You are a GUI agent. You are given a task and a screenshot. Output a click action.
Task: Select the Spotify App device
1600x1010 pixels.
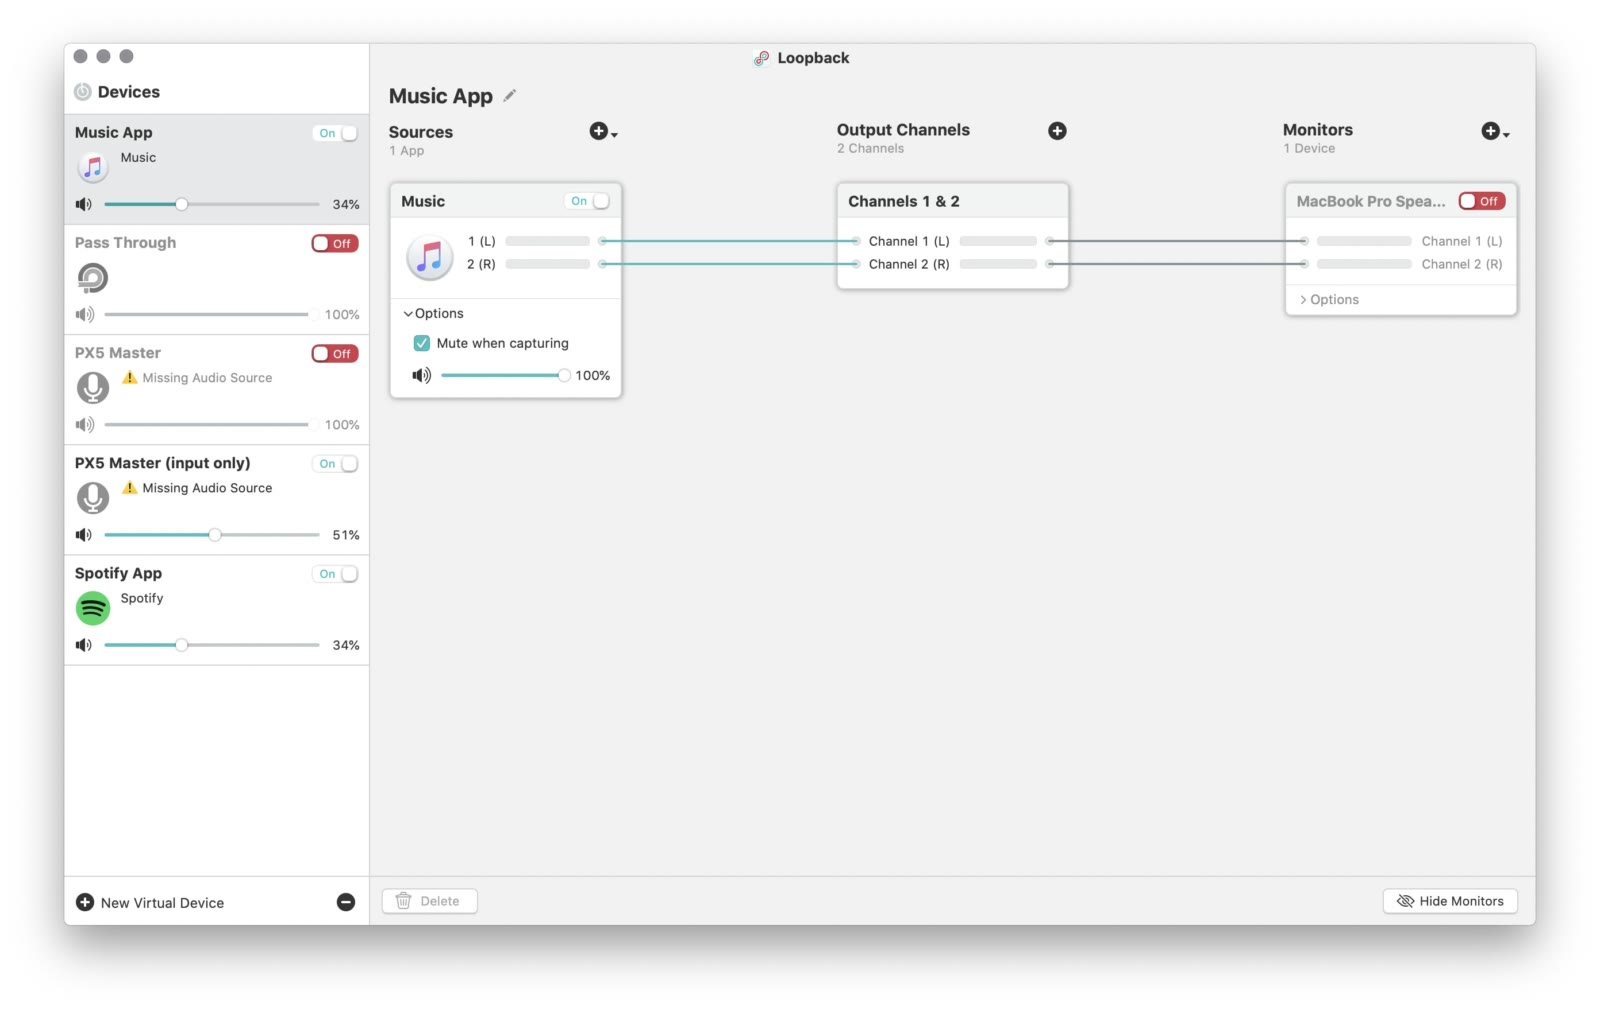(x=217, y=610)
